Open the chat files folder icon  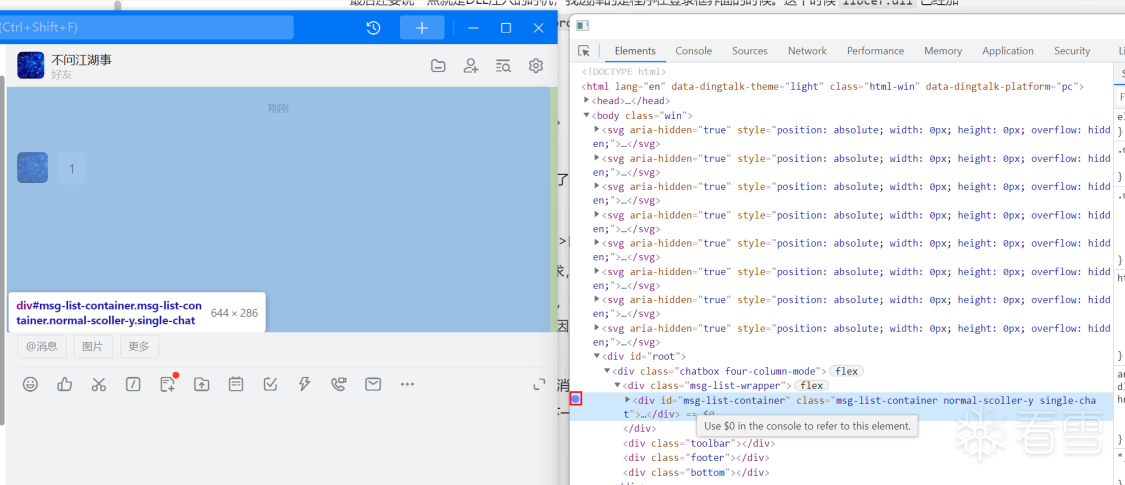pos(438,66)
